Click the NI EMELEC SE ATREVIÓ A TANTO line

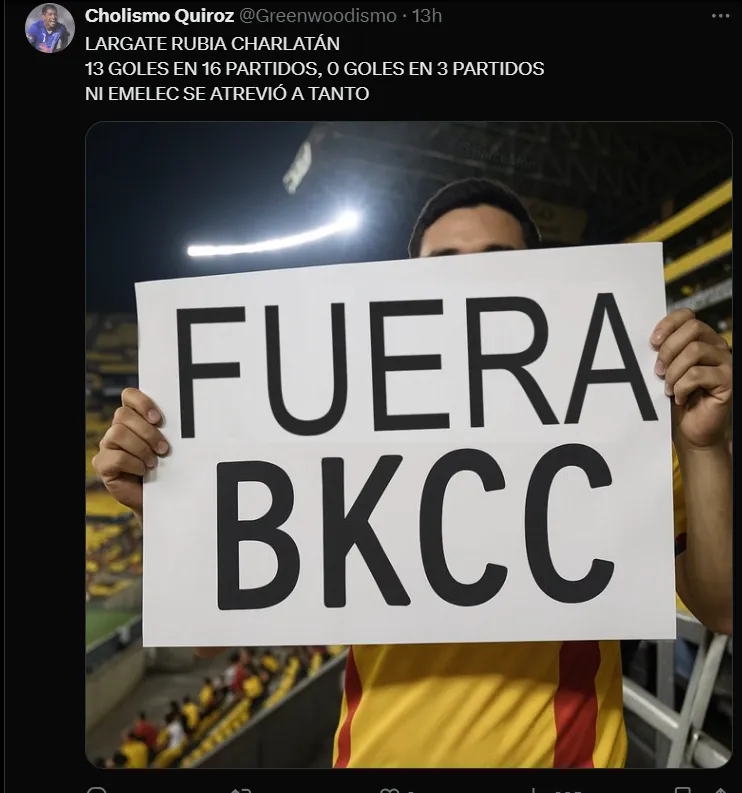[227, 94]
